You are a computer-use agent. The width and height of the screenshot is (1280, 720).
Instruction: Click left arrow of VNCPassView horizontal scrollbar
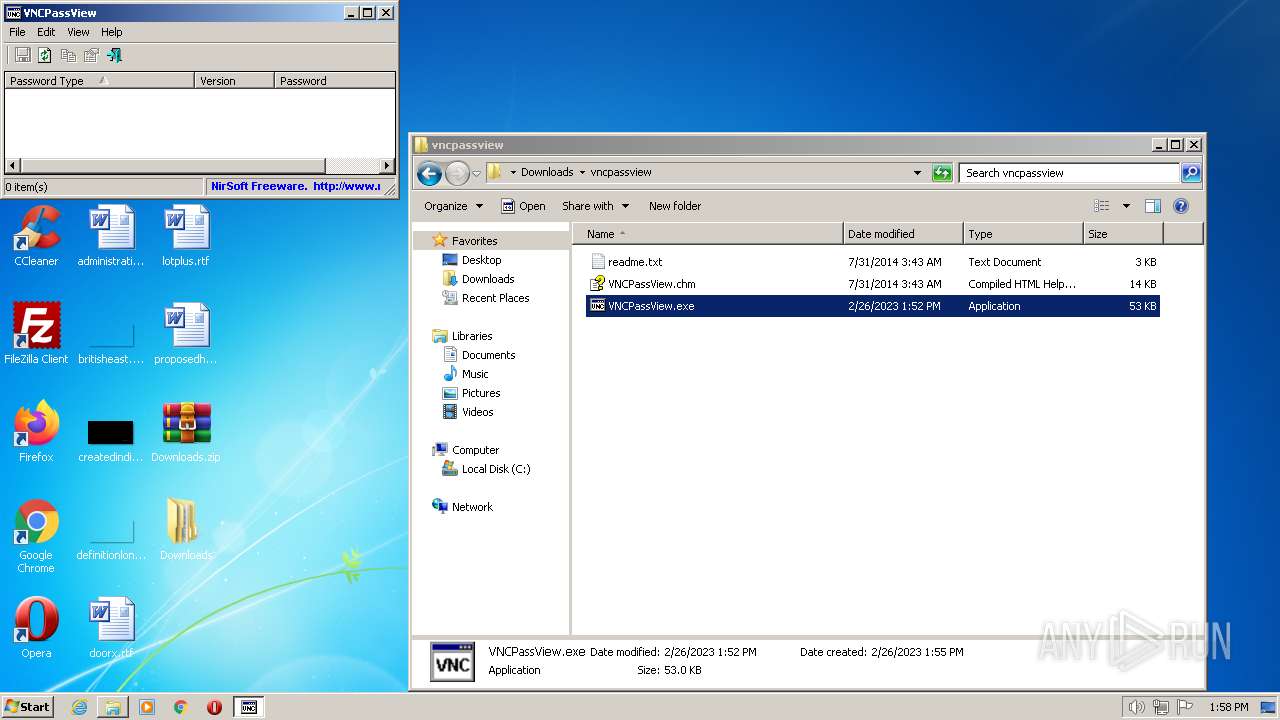point(12,166)
